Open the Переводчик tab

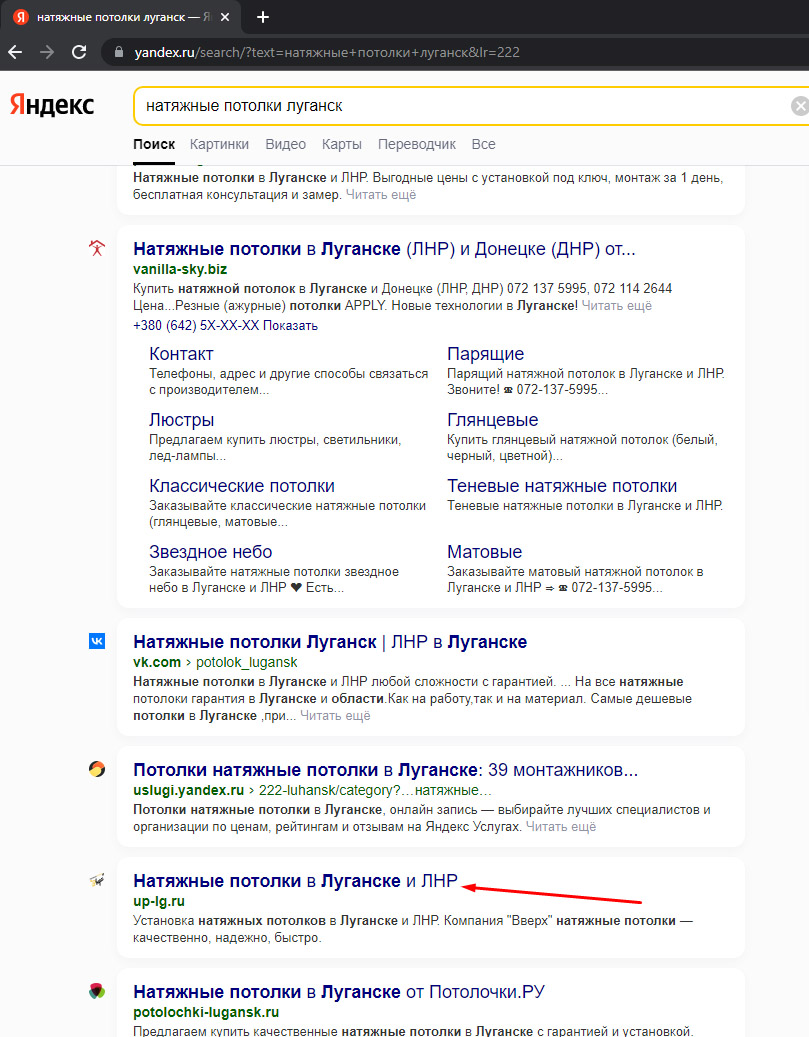[x=417, y=144]
